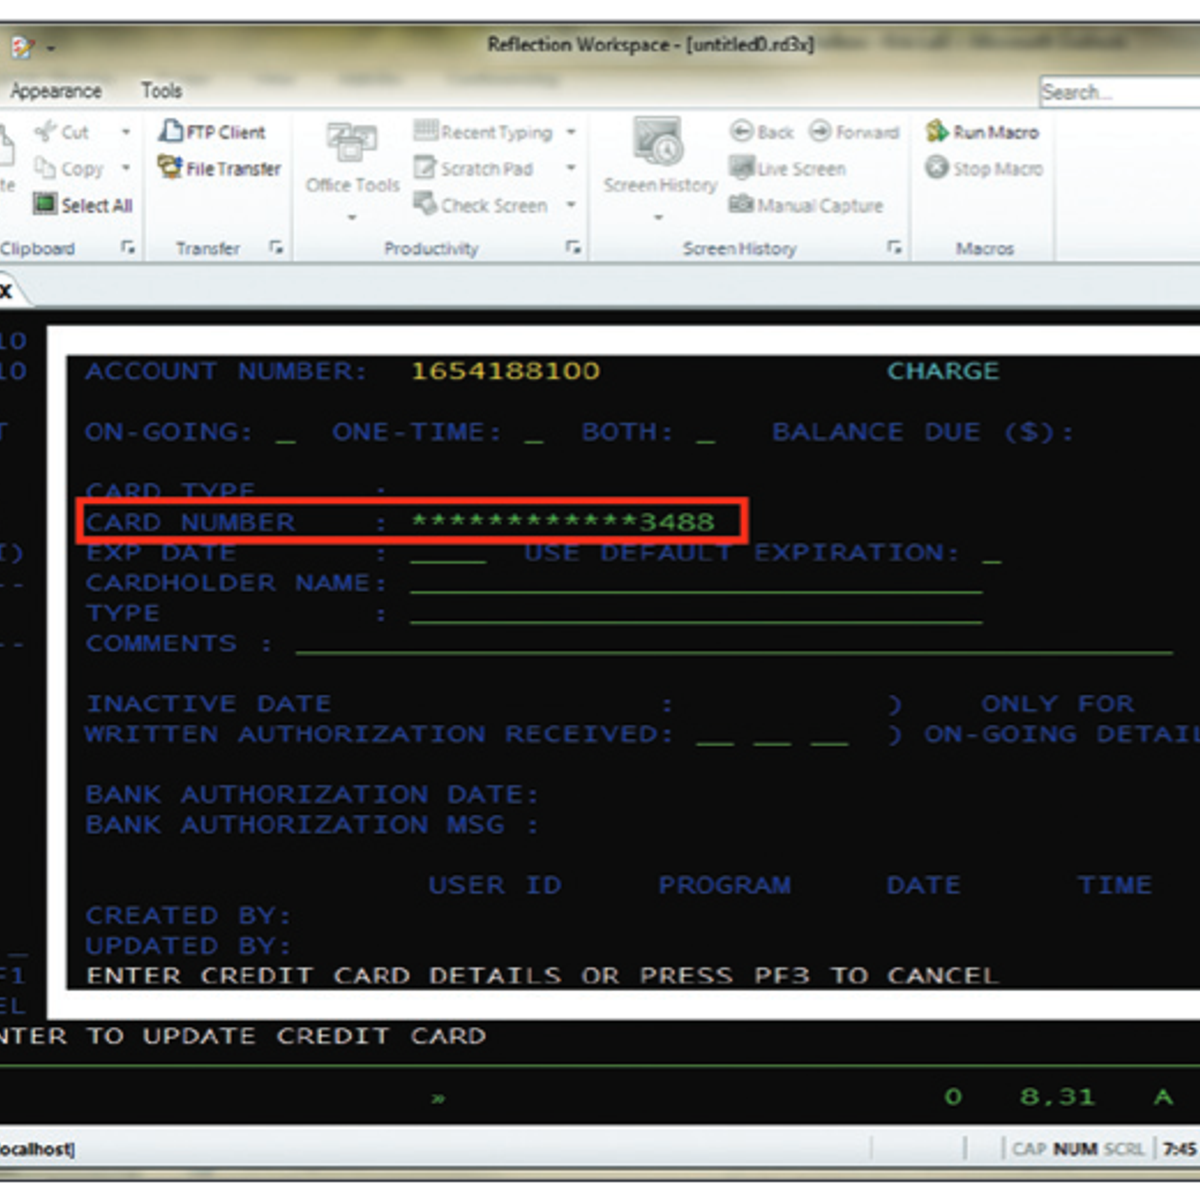Viewport: 1200px width, 1200px height.
Task: Click the Live Screen icon
Action: (741, 169)
